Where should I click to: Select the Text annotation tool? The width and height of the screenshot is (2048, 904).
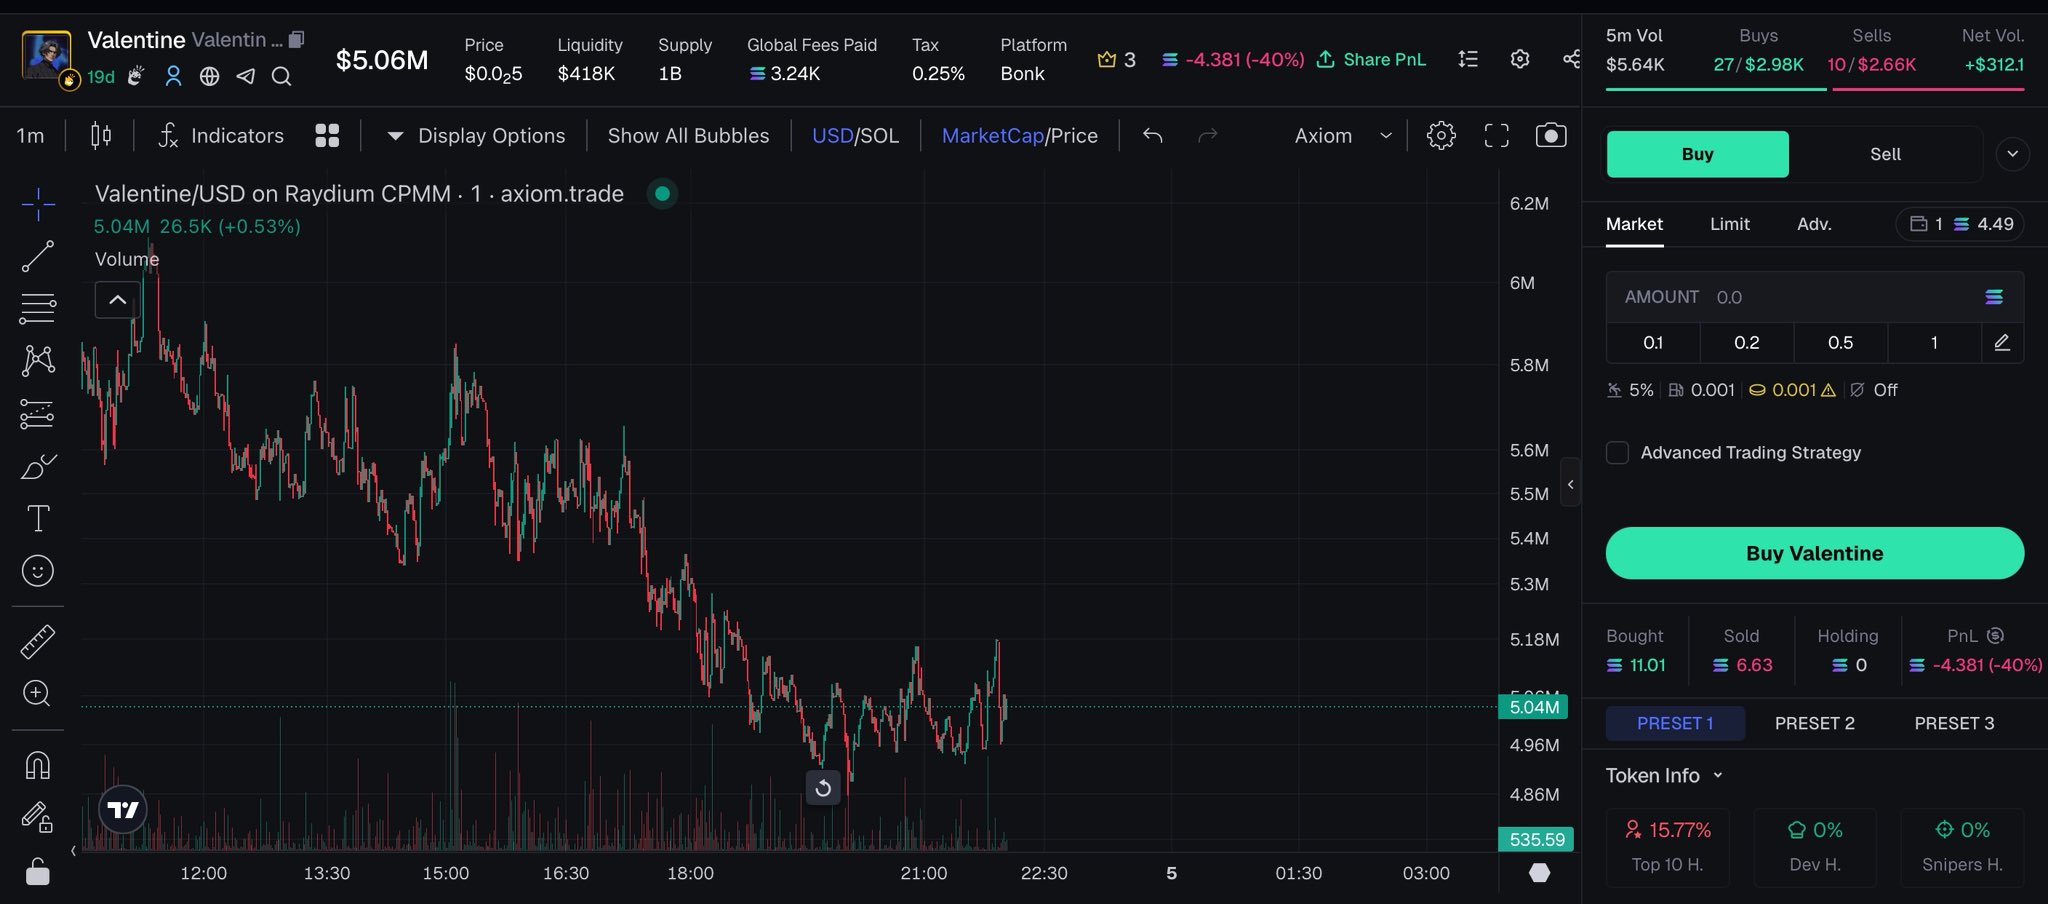pyautogui.click(x=38, y=518)
